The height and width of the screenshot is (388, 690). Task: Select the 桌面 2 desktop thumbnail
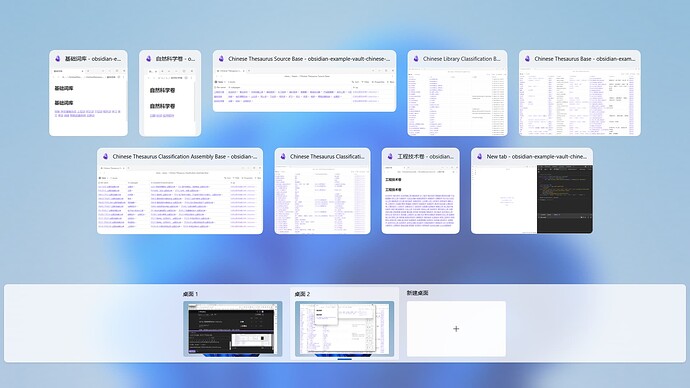tap(345, 329)
